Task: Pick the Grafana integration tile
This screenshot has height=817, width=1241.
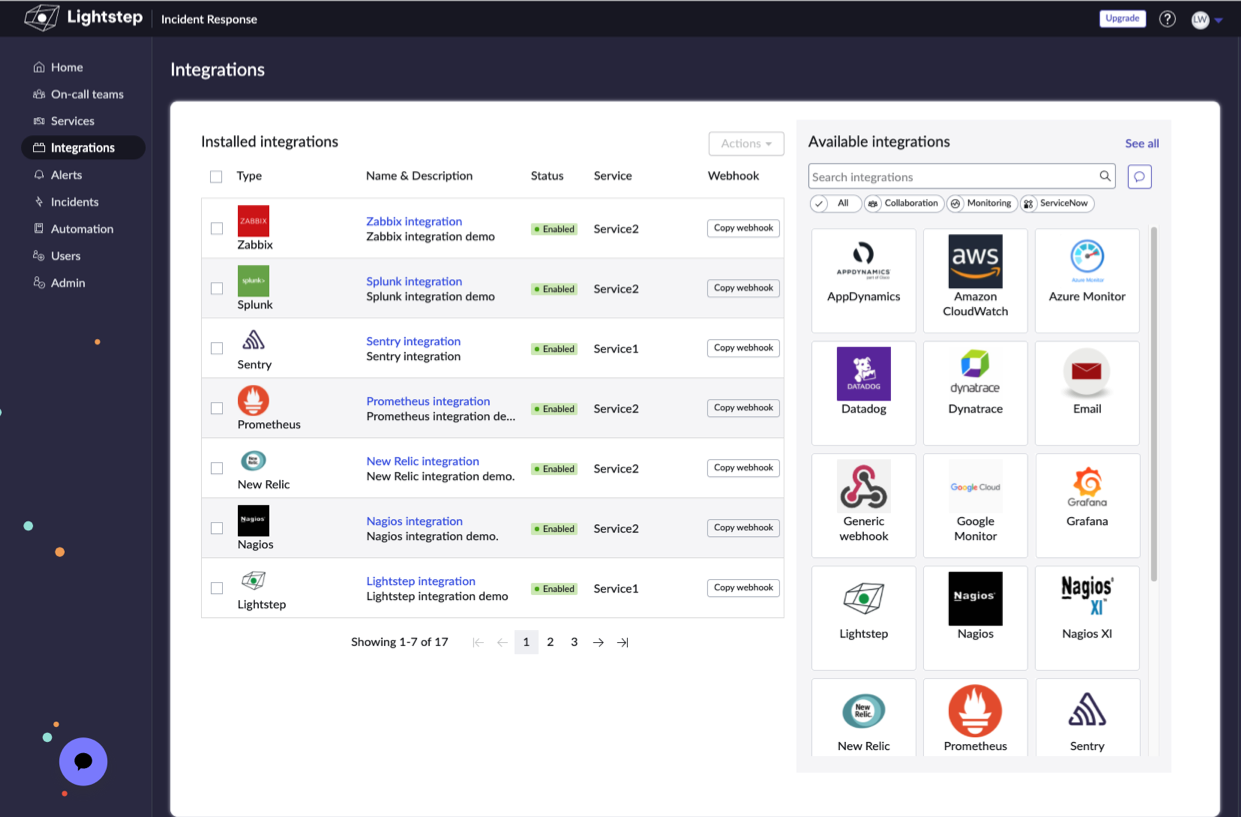Action: coord(1087,505)
